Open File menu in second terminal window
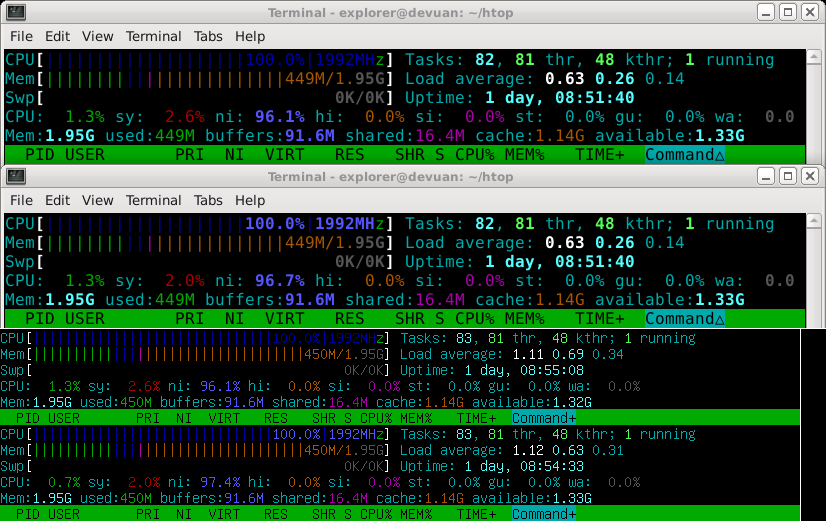Image resolution: width=826 pixels, height=521 pixels. 21,200
